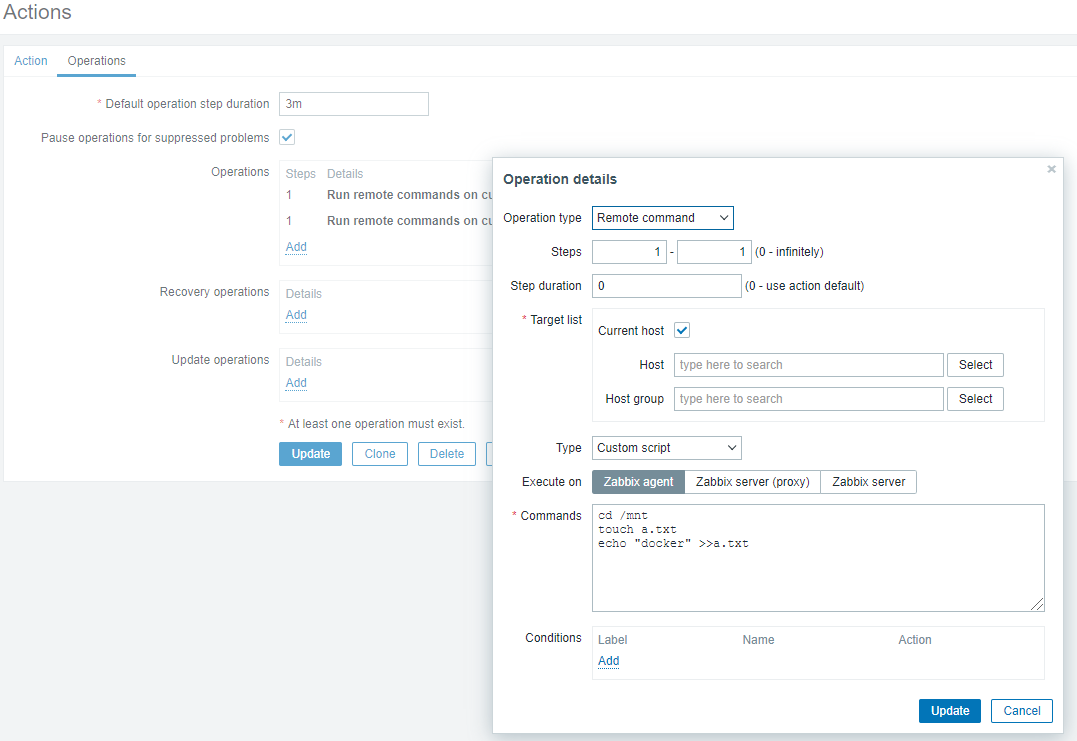Image resolution: width=1077 pixels, height=741 pixels.
Task: Switch to the Action tab
Action: pos(30,61)
